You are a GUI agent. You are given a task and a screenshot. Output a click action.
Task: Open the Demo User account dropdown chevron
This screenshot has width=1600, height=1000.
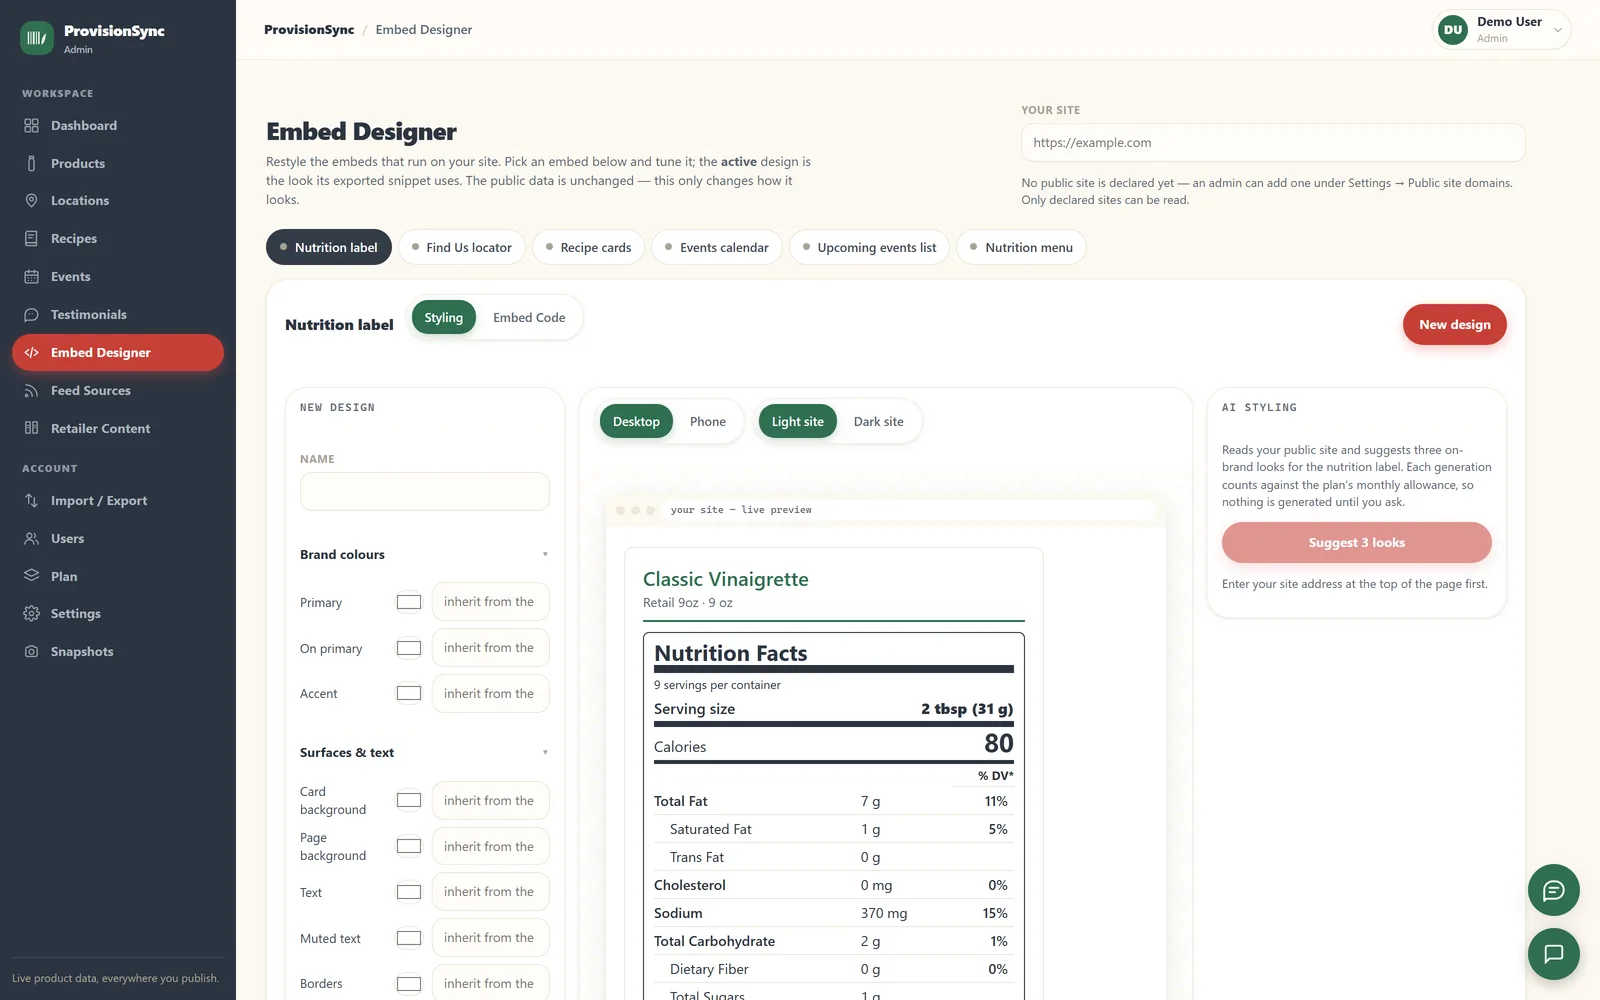[1557, 30]
